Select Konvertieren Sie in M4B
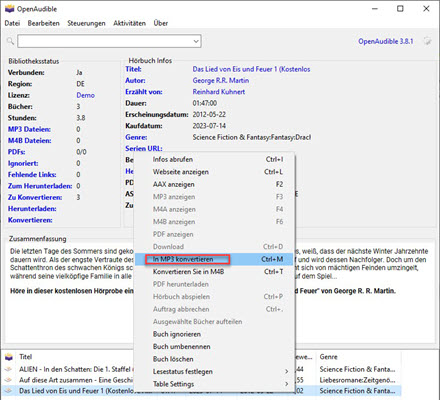This screenshot has width=440, height=400. (214, 272)
